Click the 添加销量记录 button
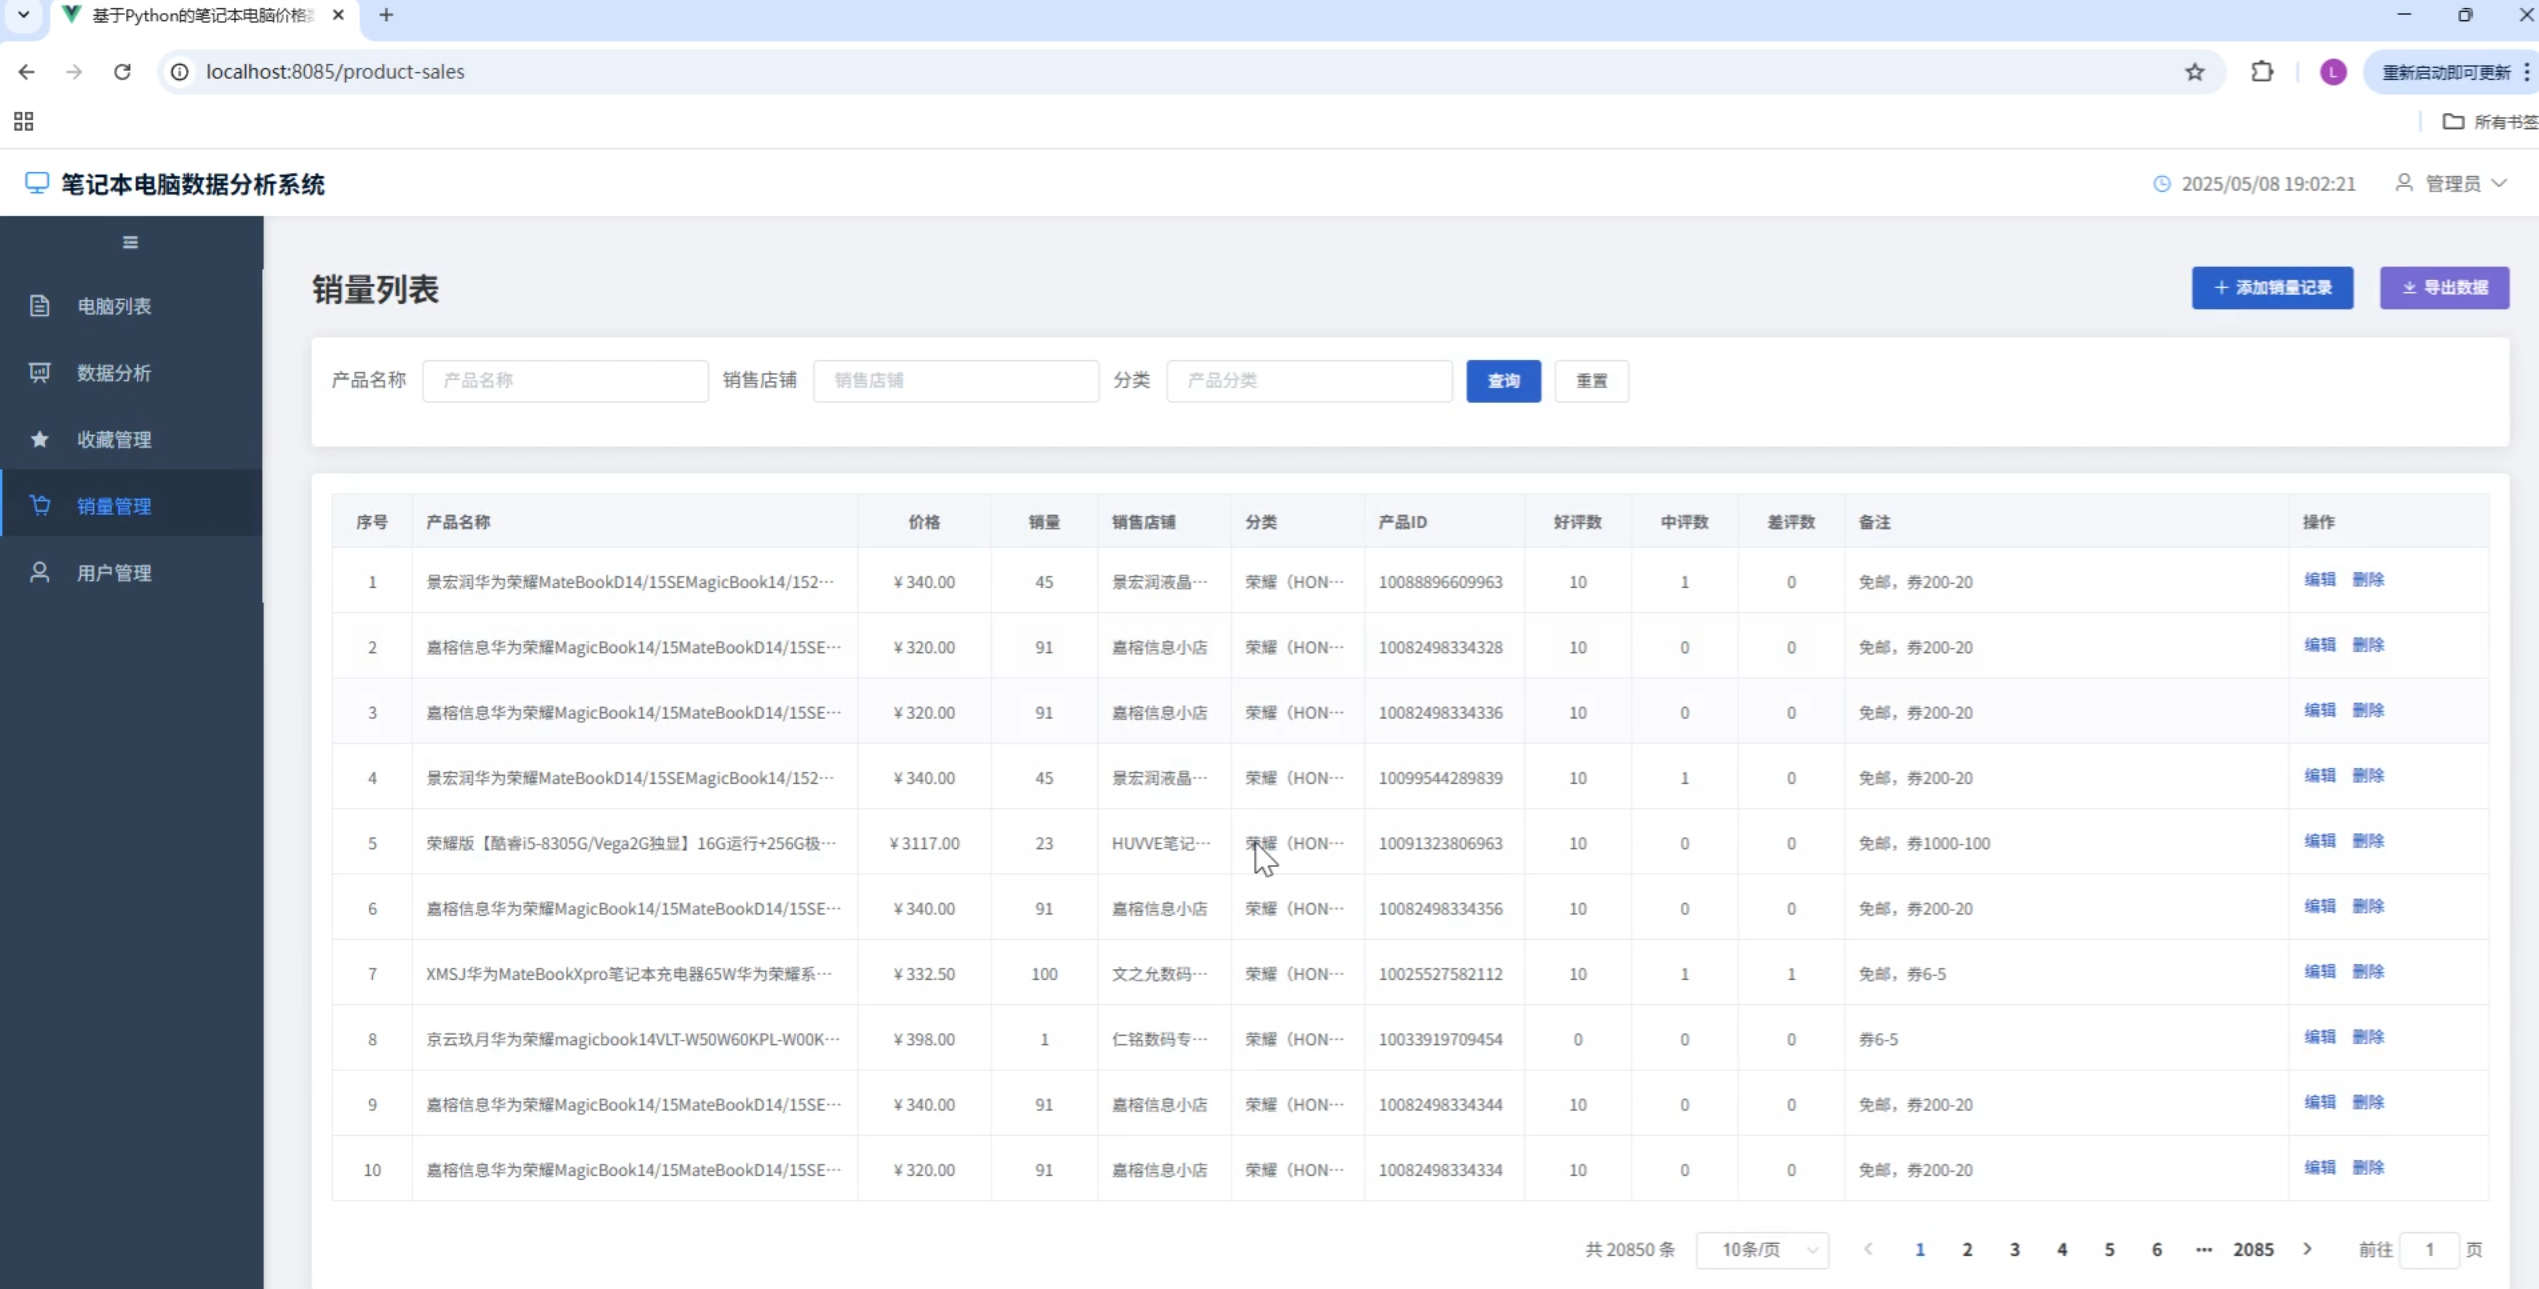The height and width of the screenshot is (1289, 2539). [x=2272, y=288]
